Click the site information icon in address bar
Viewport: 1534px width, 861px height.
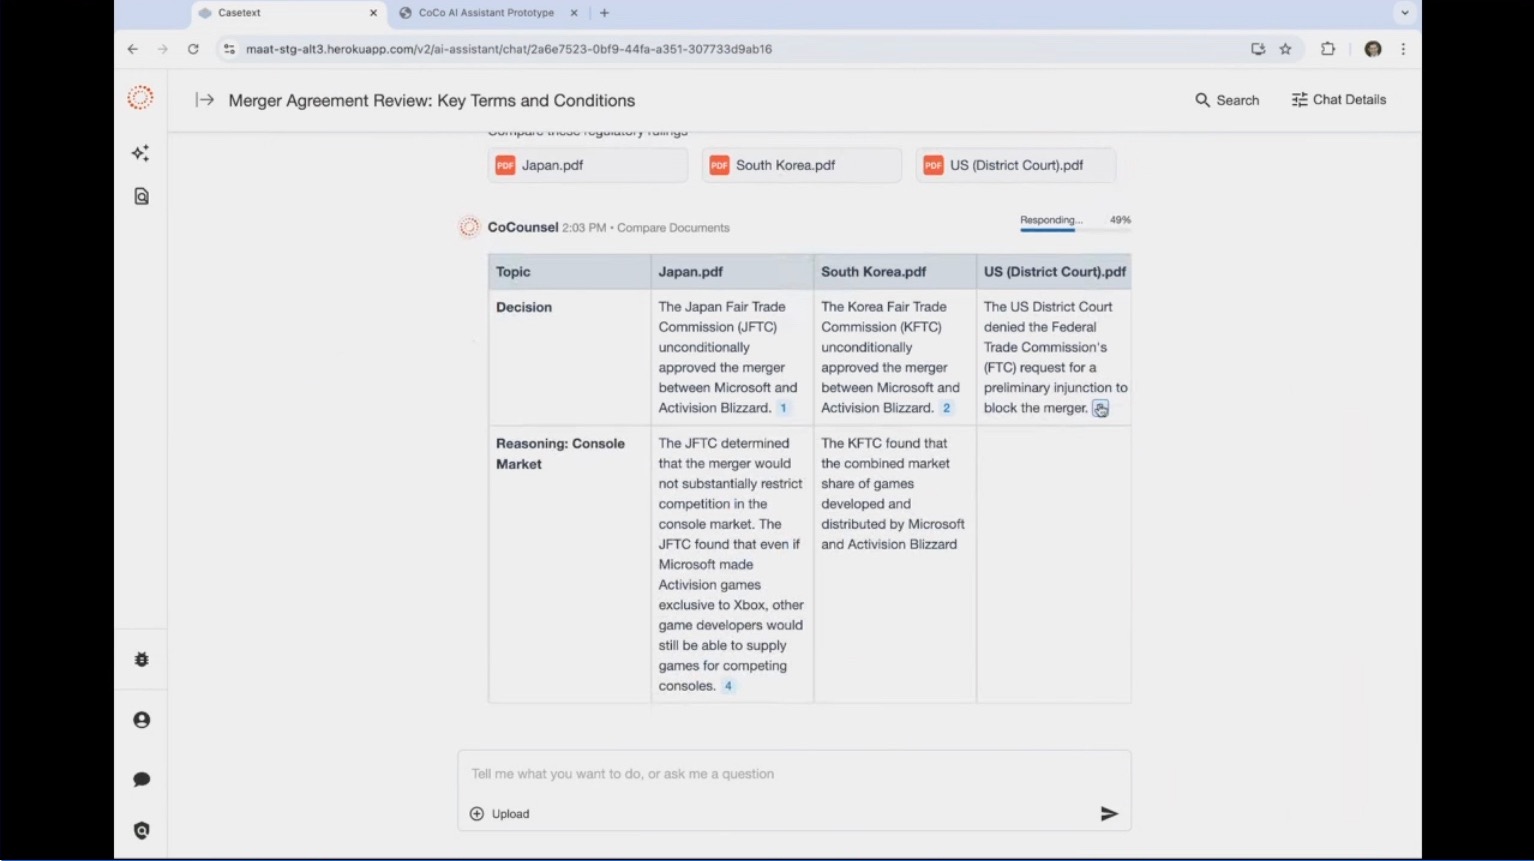point(229,49)
